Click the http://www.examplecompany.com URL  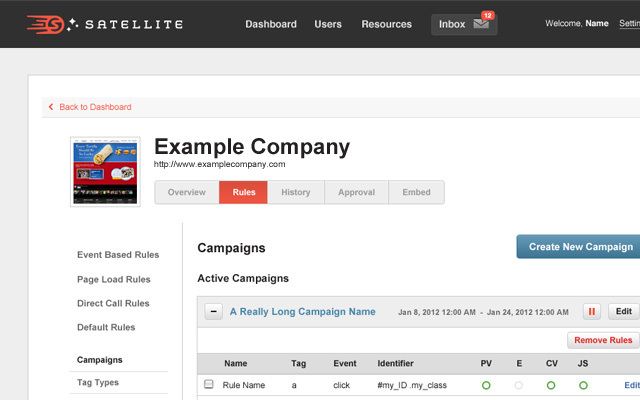[x=220, y=164]
